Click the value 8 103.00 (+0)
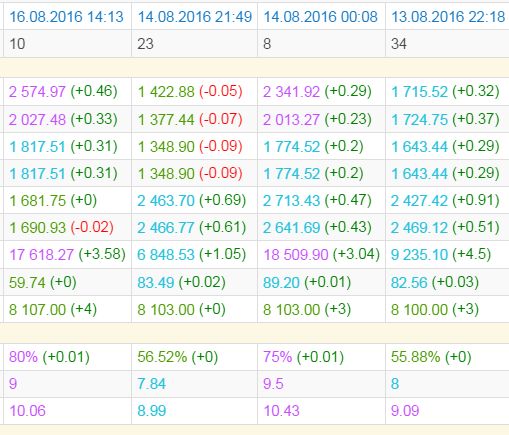Image resolution: width=509 pixels, height=435 pixels. (x=181, y=309)
